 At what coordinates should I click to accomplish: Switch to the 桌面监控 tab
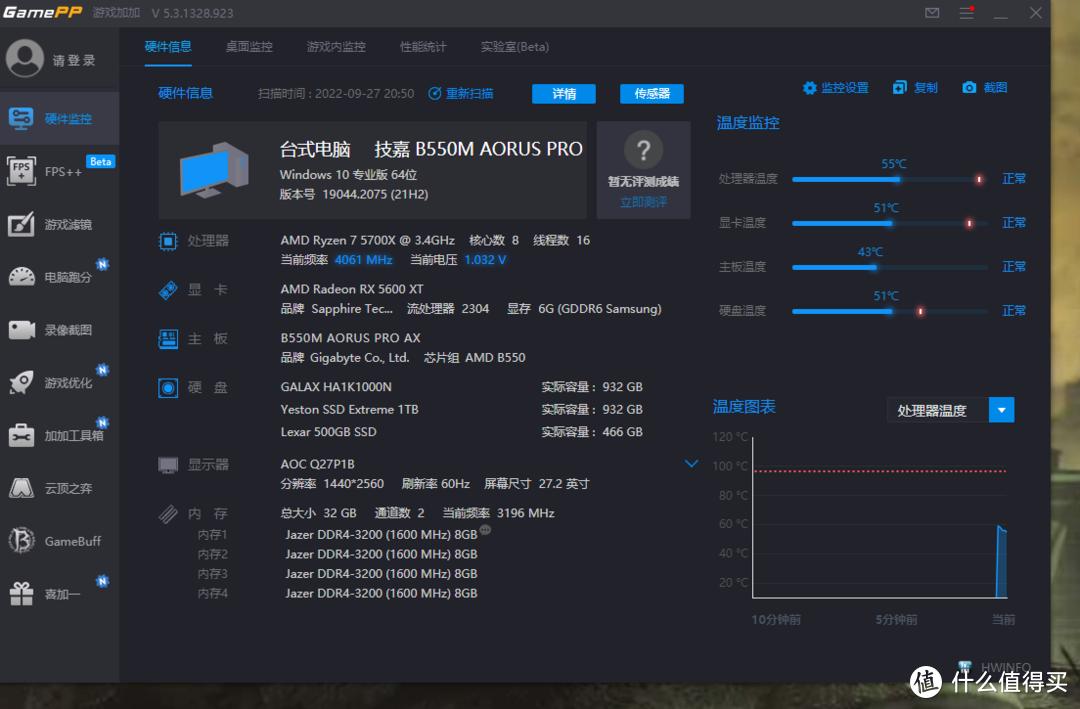[249, 47]
